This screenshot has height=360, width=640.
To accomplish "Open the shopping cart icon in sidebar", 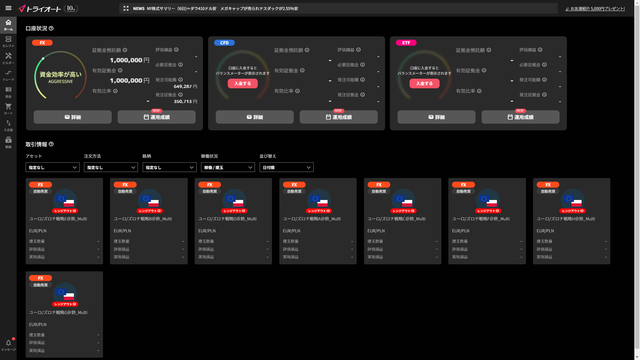I will click(x=8, y=108).
